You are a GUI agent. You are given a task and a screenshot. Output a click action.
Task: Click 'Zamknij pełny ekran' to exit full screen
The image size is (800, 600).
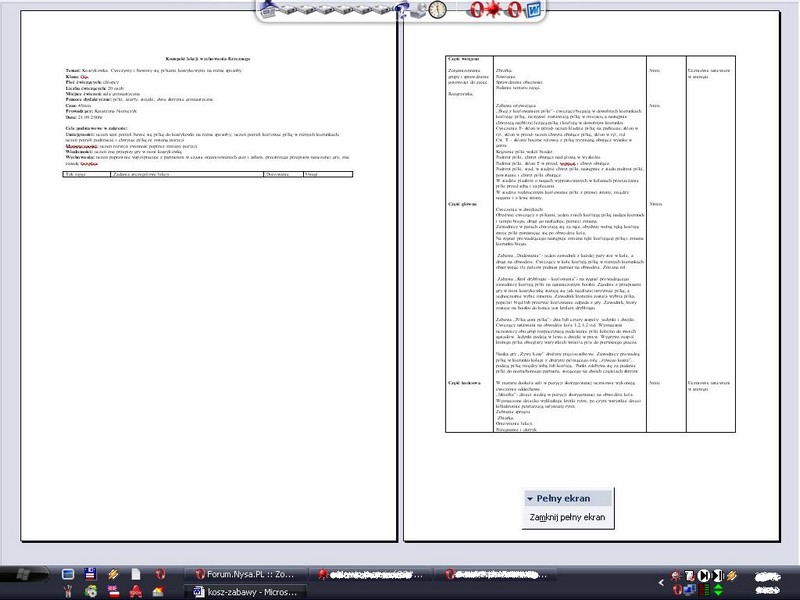point(567,518)
